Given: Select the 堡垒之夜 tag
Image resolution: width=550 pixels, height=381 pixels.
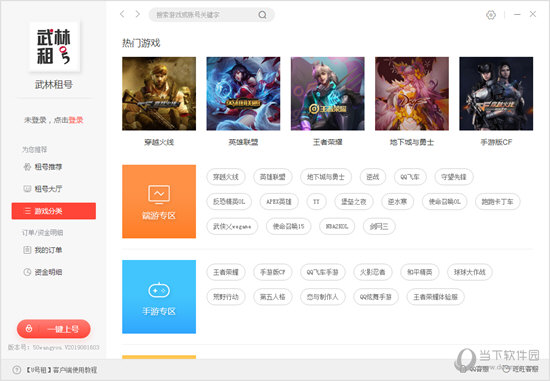Looking at the screenshot, I should point(354,202).
